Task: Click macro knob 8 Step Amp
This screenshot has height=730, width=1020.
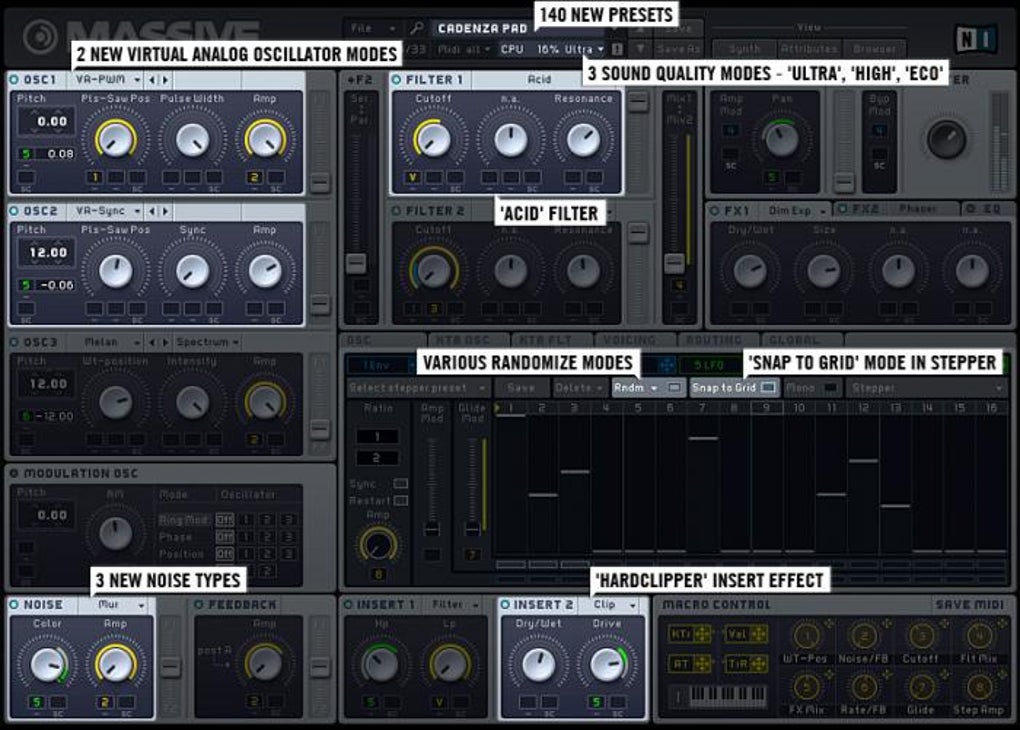Action: (x=979, y=687)
